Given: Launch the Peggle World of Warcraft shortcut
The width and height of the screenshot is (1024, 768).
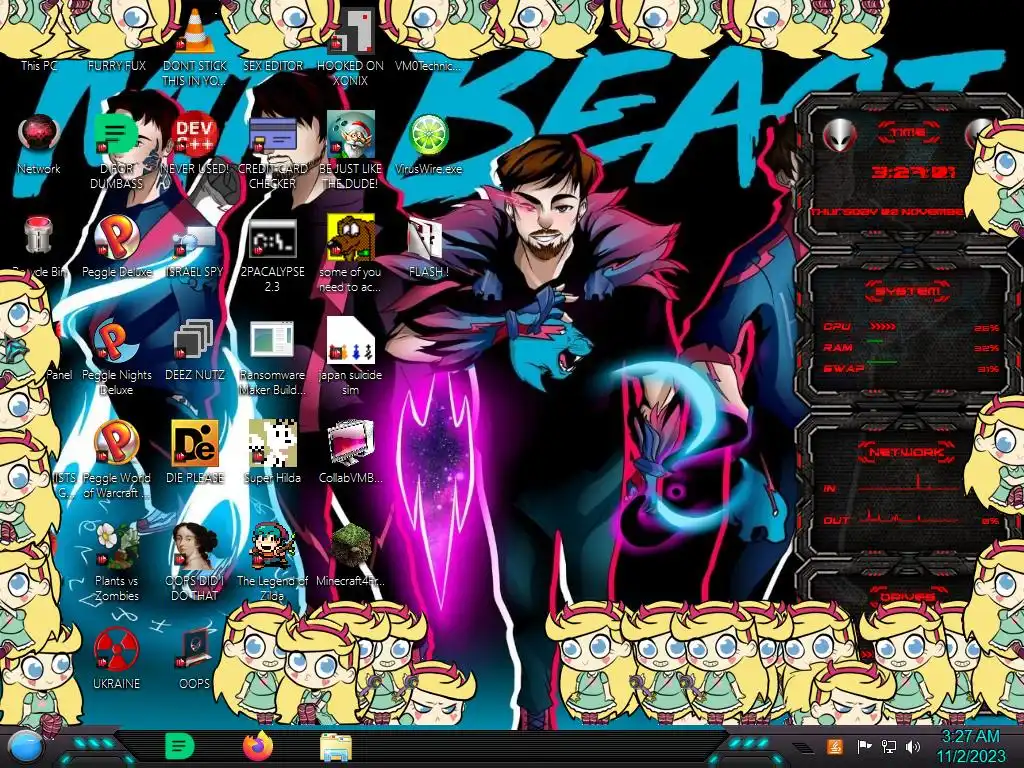Looking at the screenshot, I should point(116,443).
